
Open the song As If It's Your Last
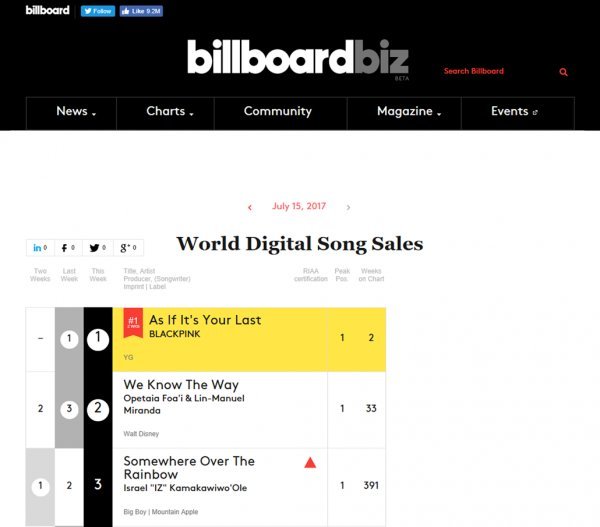pos(205,320)
